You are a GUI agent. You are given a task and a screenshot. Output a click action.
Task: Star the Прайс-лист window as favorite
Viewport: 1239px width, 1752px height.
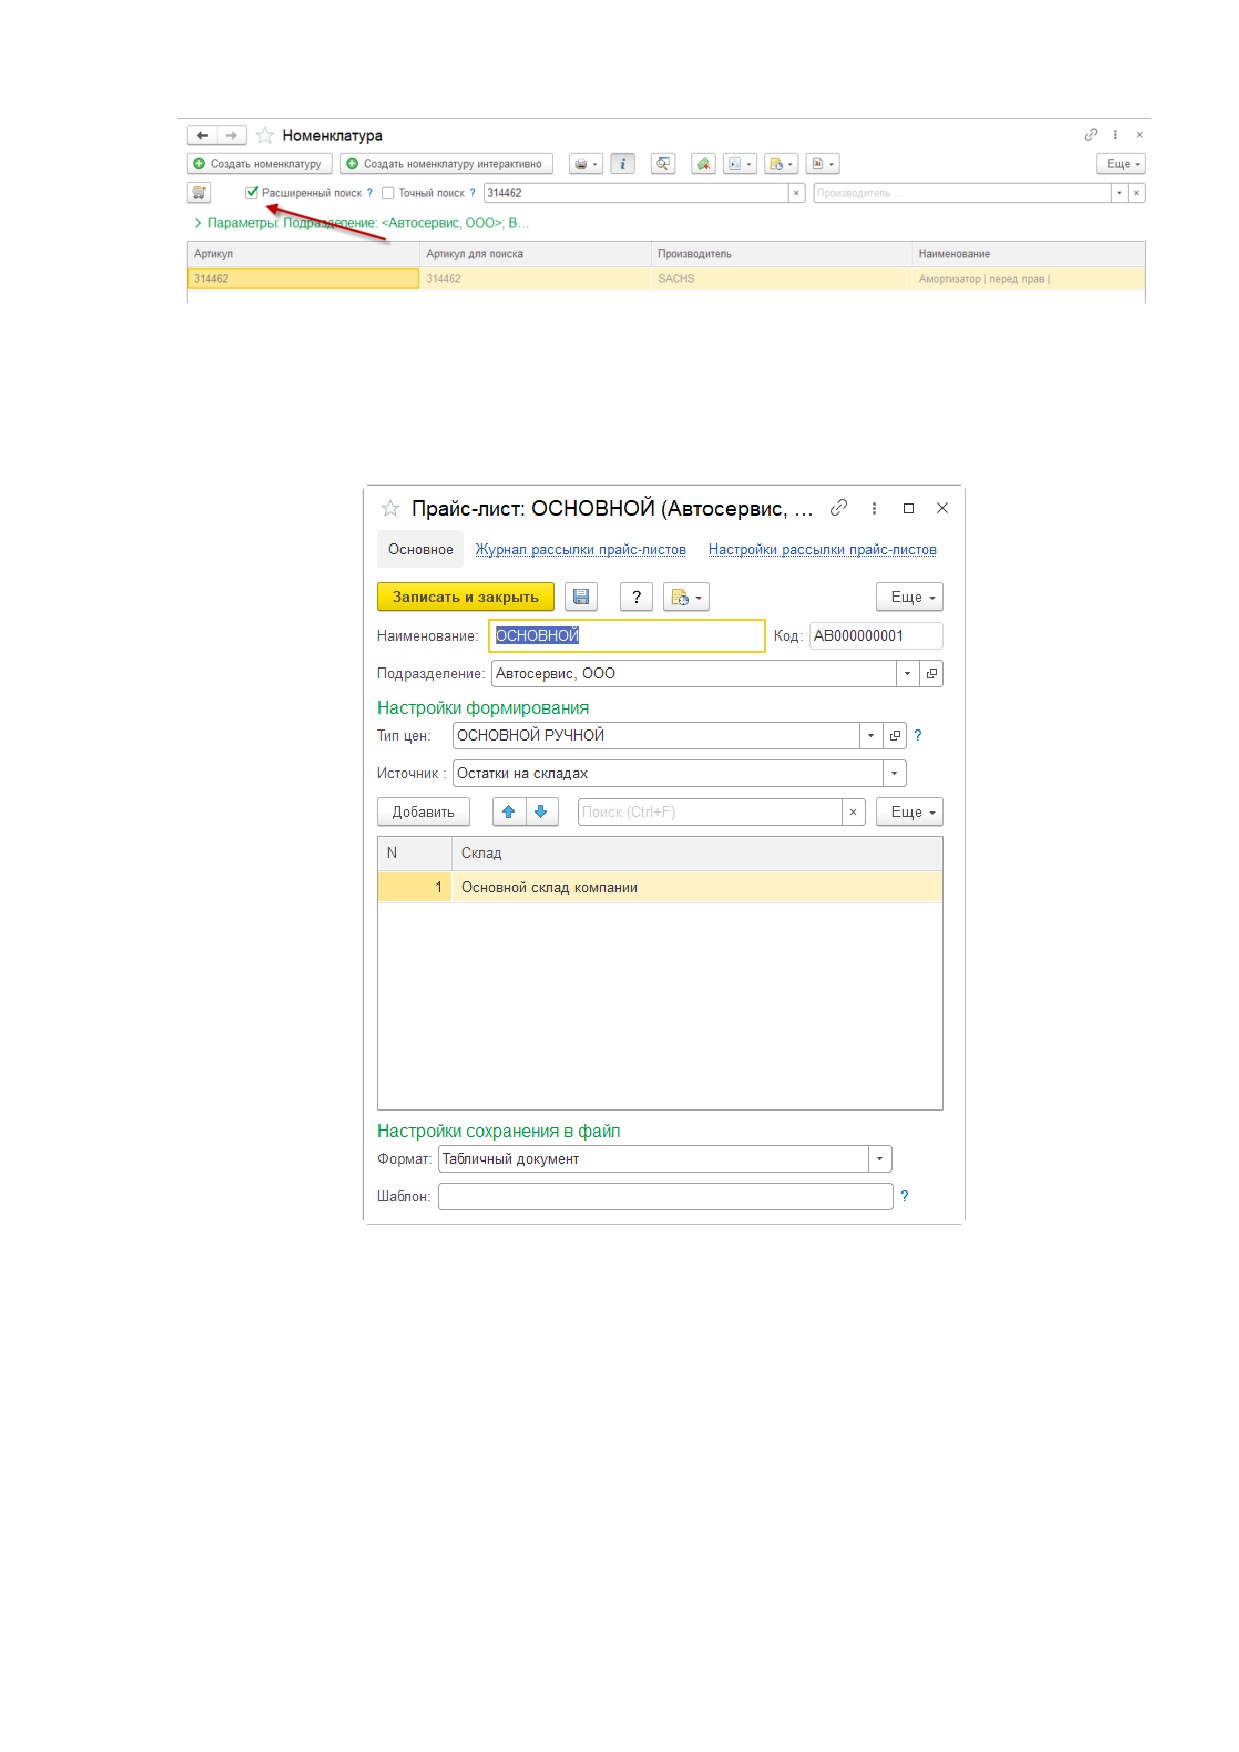390,509
